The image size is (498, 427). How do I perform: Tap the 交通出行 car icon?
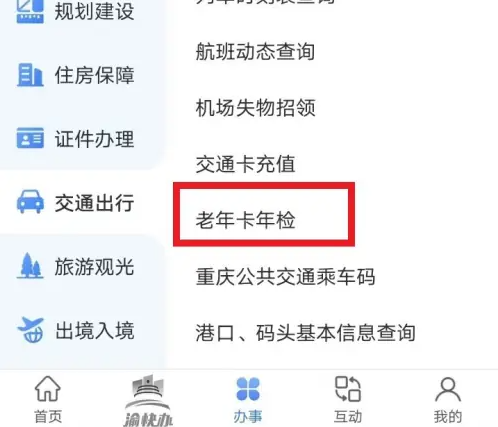point(30,202)
